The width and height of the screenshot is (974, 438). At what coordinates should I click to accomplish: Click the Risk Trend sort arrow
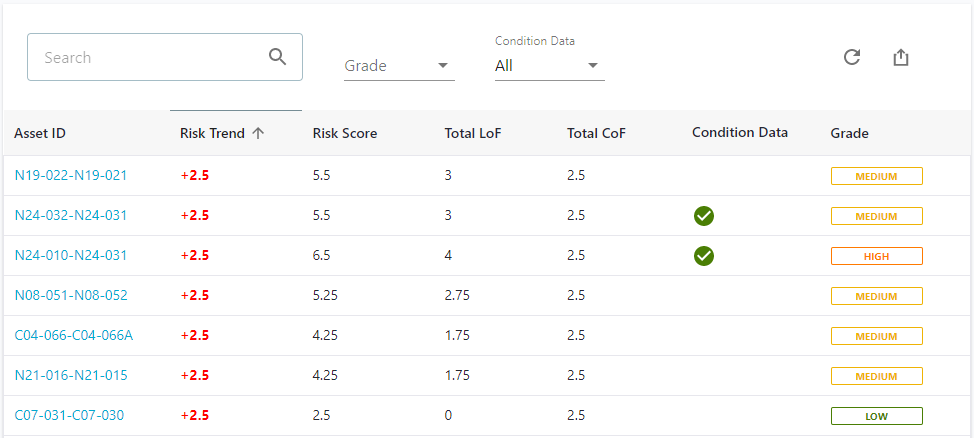point(258,133)
